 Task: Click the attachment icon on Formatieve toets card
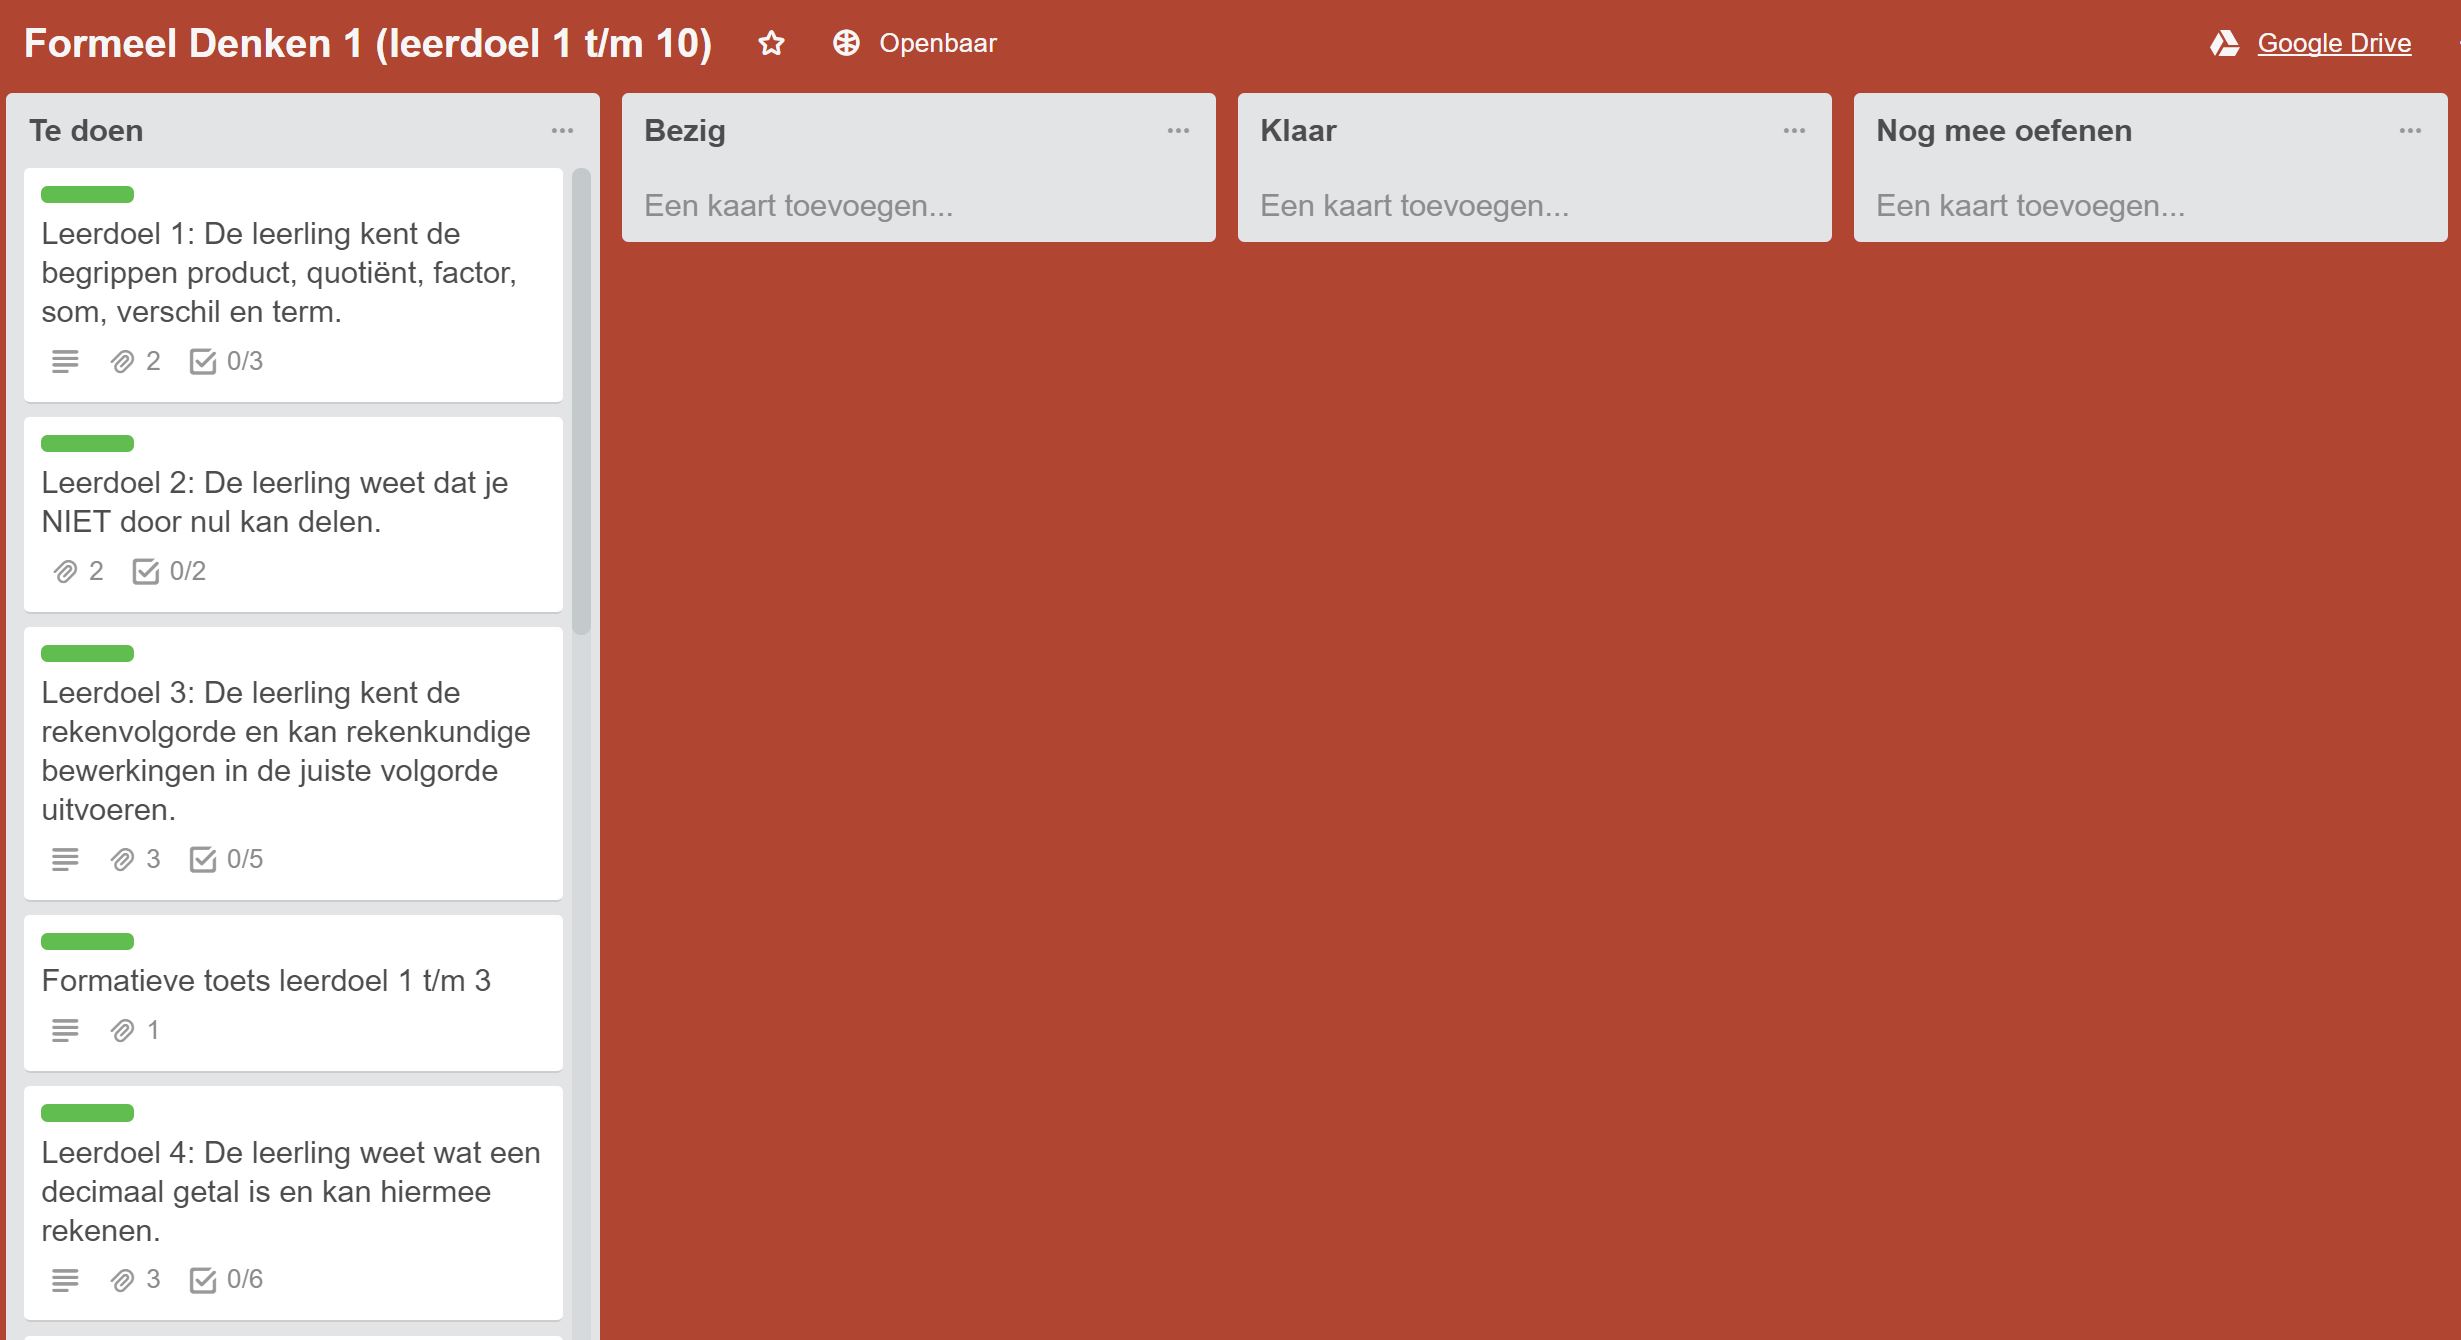tap(123, 1029)
